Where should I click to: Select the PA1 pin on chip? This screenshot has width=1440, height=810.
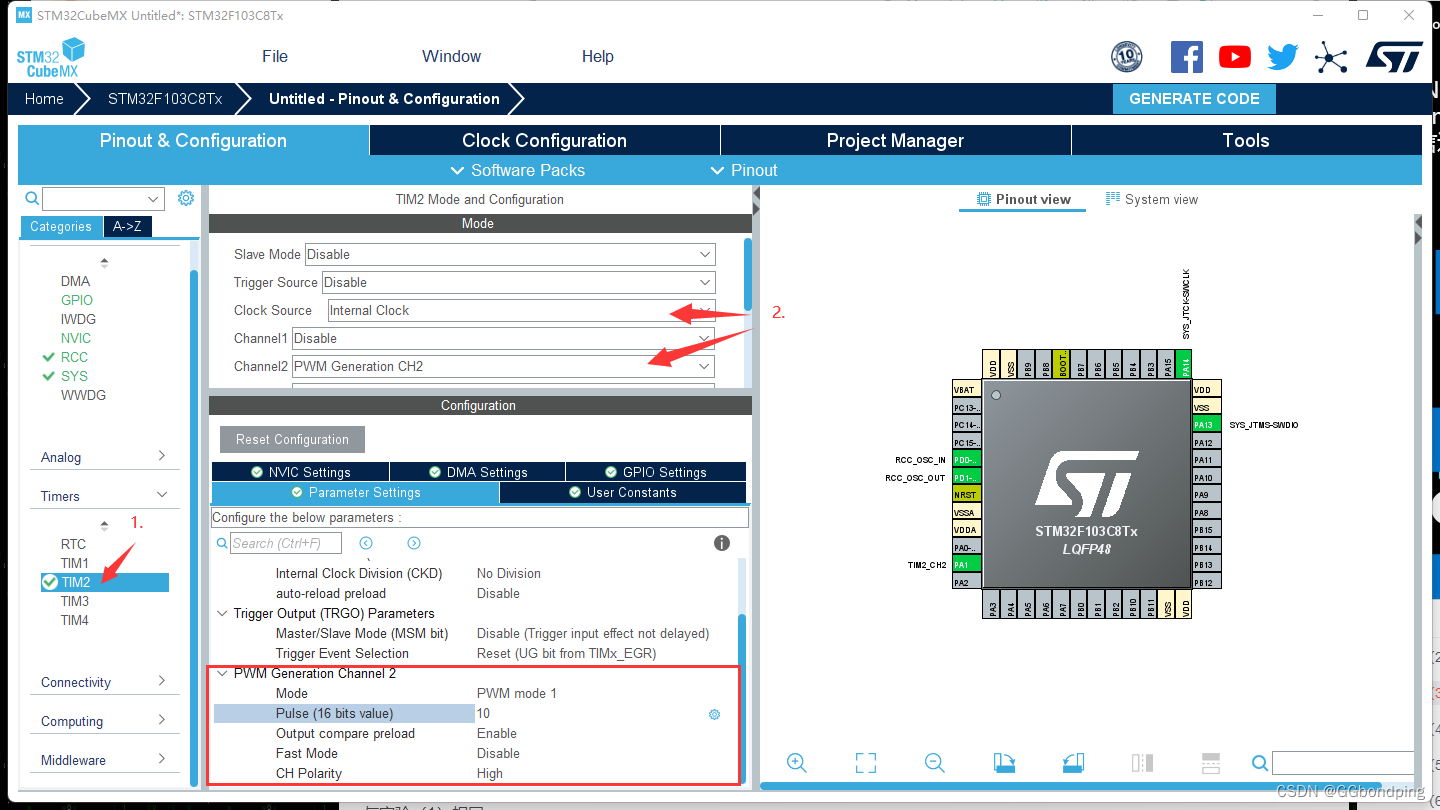tap(967, 565)
